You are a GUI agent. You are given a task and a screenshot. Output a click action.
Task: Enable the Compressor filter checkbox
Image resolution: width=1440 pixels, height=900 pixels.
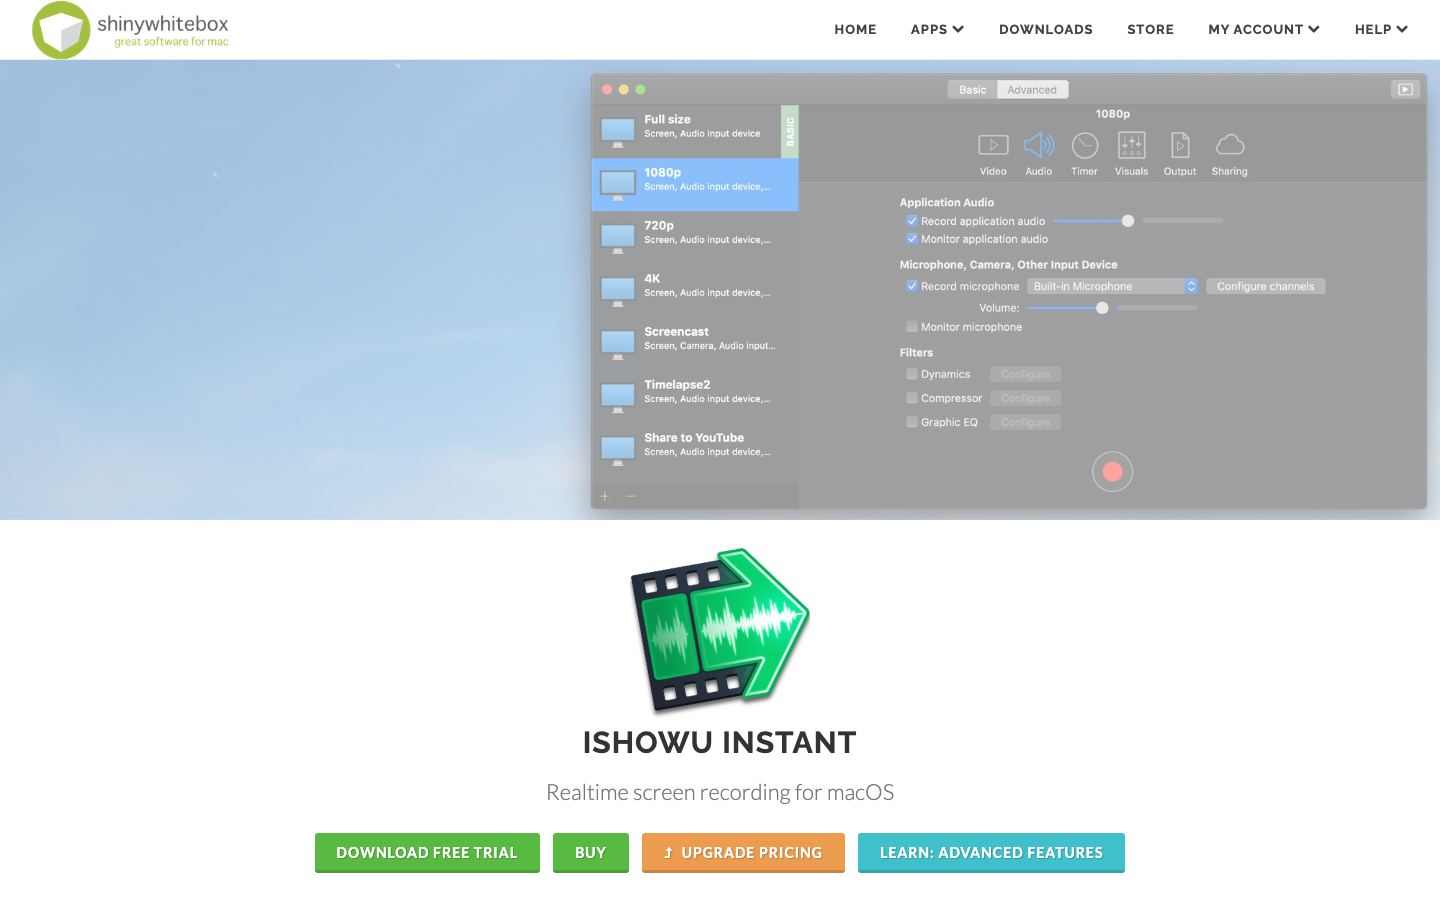click(x=912, y=398)
